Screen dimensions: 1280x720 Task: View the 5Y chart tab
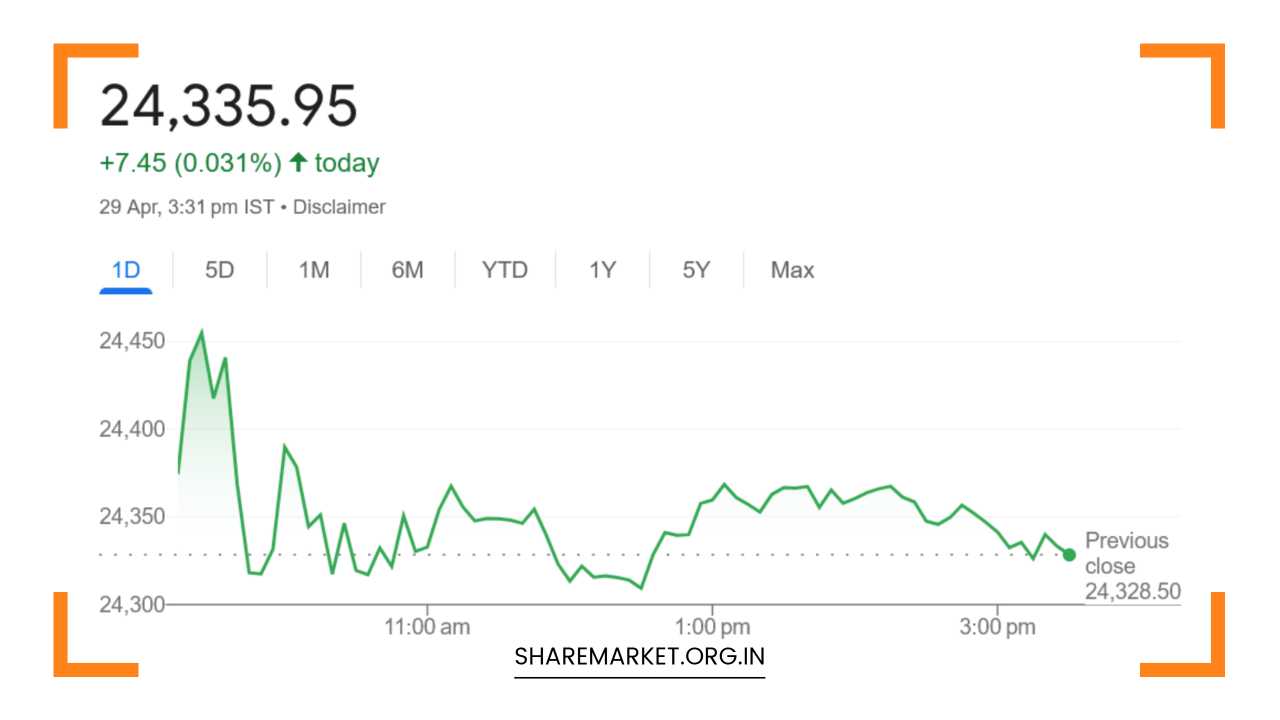[x=695, y=270]
